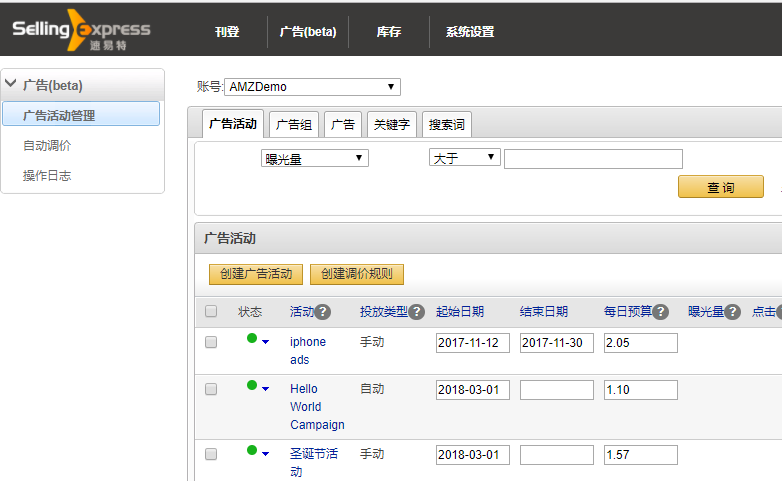Click the 曝光量 column header text
782x481 pixels.
(706, 312)
